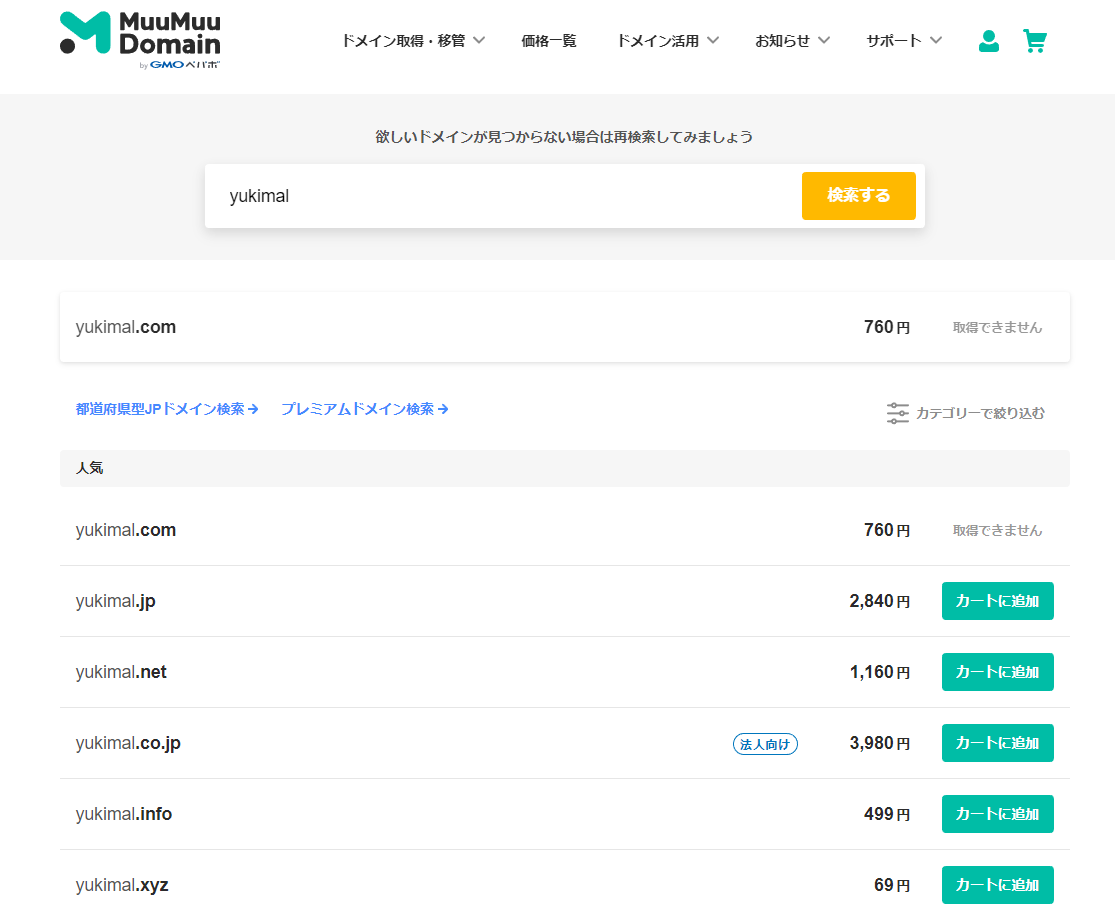Image resolution: width=1115 pixels, height=917 pixels.
Task: Open the user account icon
Action: pos(988,41)
